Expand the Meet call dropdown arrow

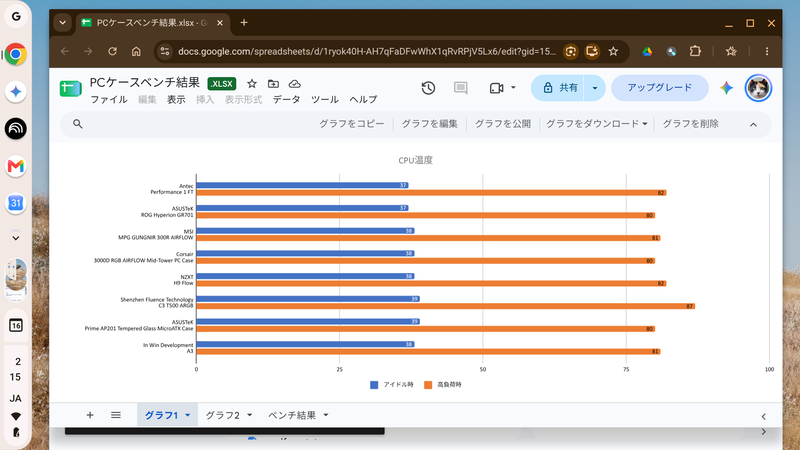[x=513, y=88]
